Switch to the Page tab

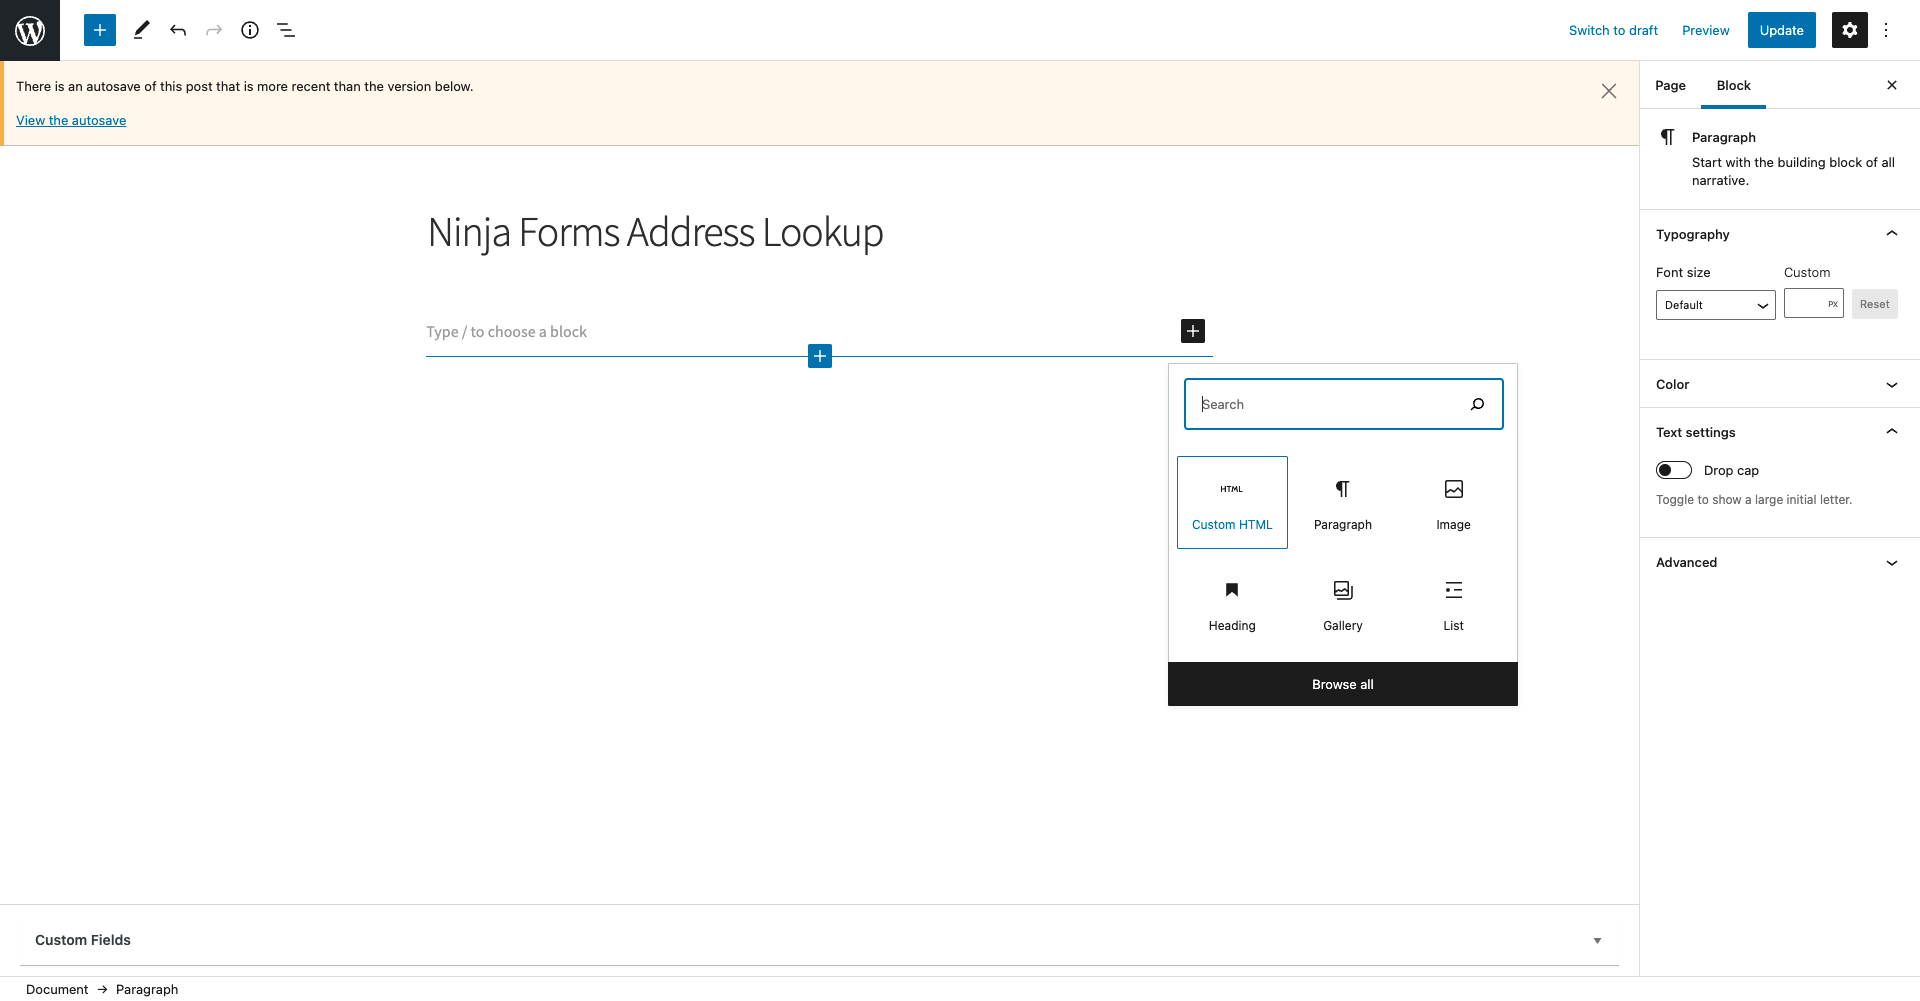tap(1669, 85)
